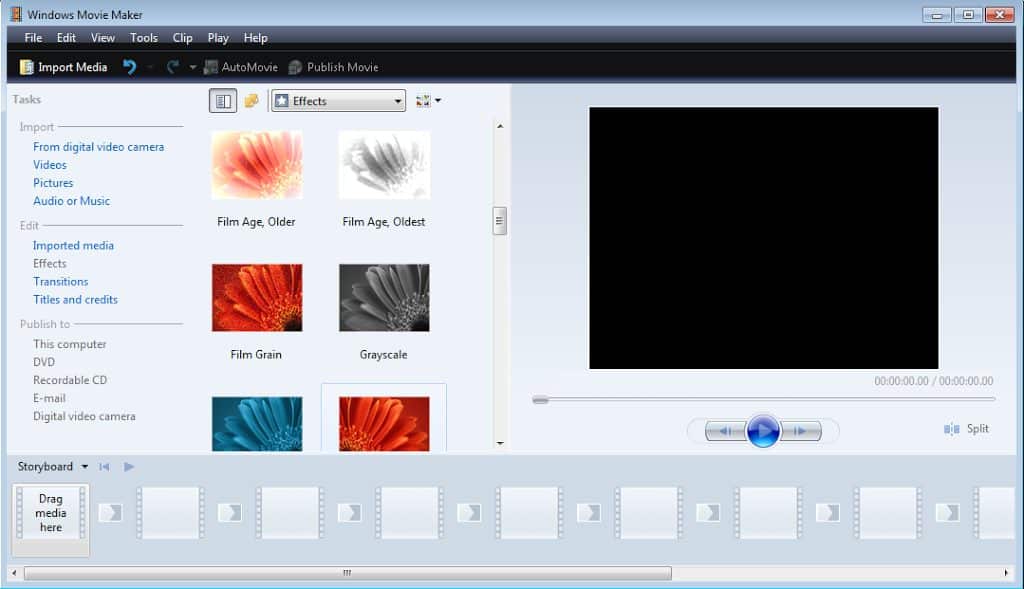
Task: Step to the previous frame
Action: [x=726, y=431]
